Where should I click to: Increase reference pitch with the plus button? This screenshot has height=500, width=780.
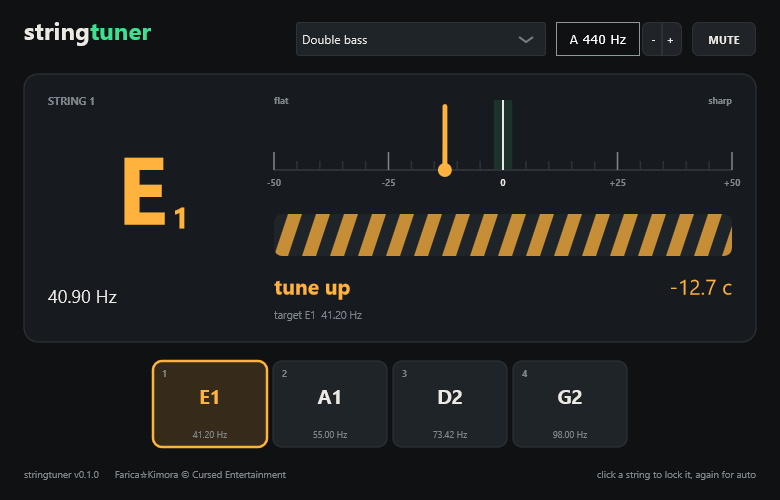[671, 40]
